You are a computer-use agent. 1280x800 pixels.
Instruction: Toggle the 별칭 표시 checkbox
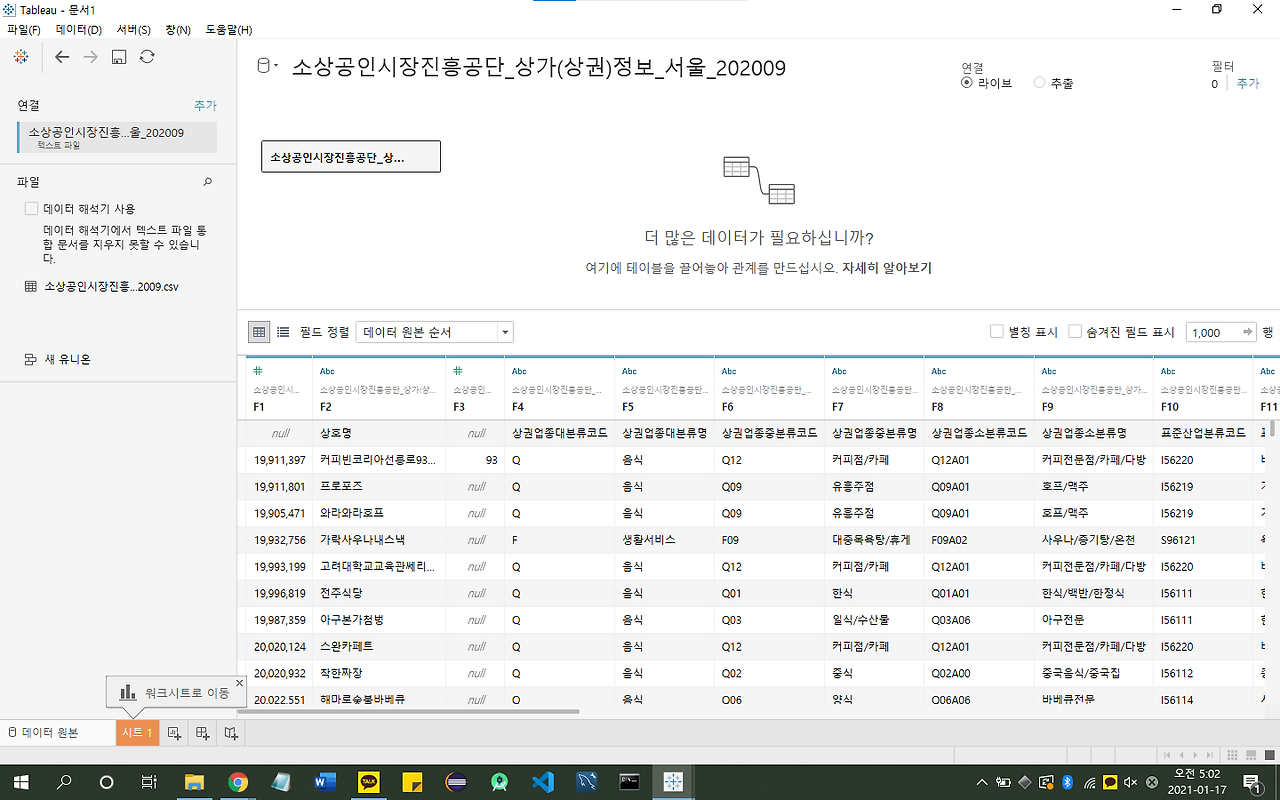(x=996, y=332)
